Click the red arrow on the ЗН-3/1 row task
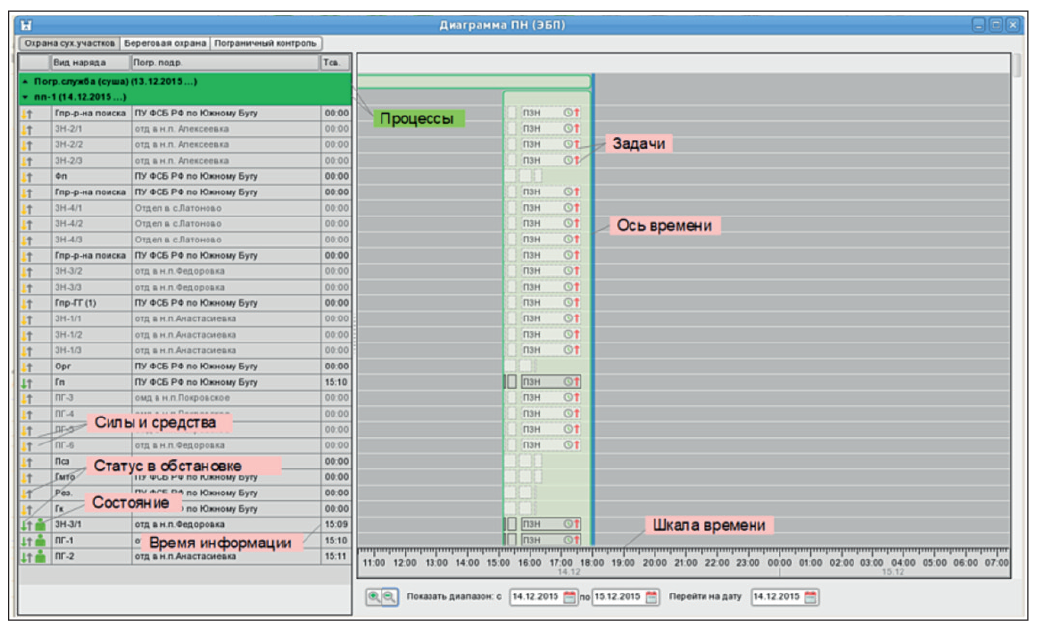The image size is (1043, 629). pos(577,524)
